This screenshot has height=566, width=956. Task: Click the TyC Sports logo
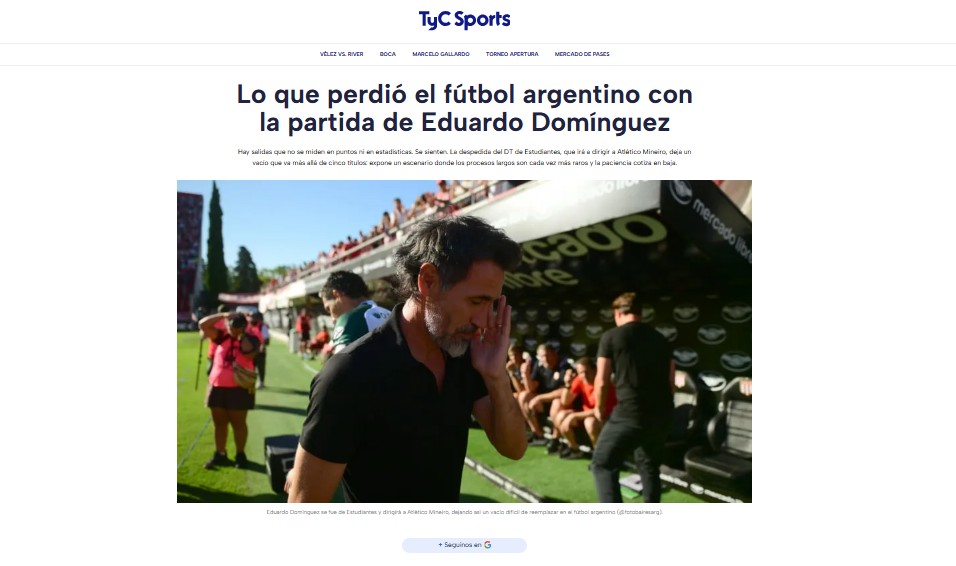click(x=464, y=20)
